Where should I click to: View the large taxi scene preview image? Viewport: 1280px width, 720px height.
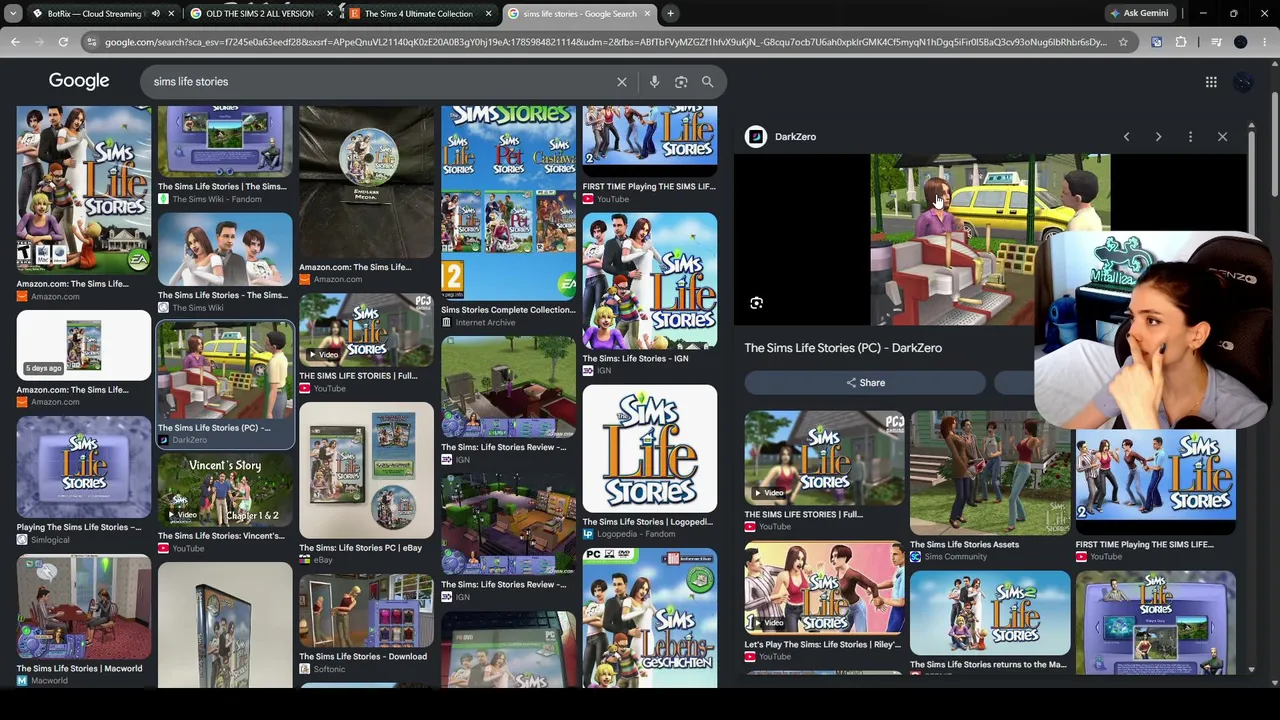tap(990, 240)
